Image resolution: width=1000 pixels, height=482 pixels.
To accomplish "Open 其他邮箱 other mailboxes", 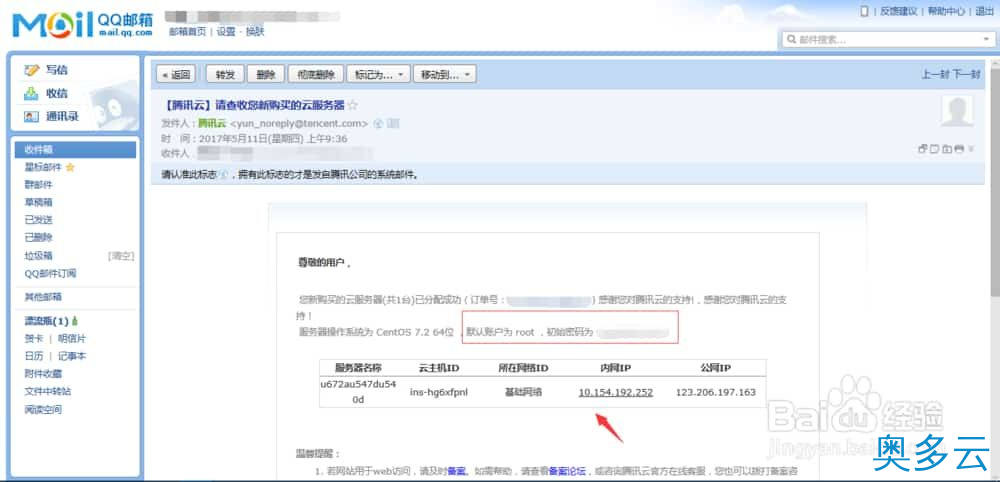I will coord(43,297).
